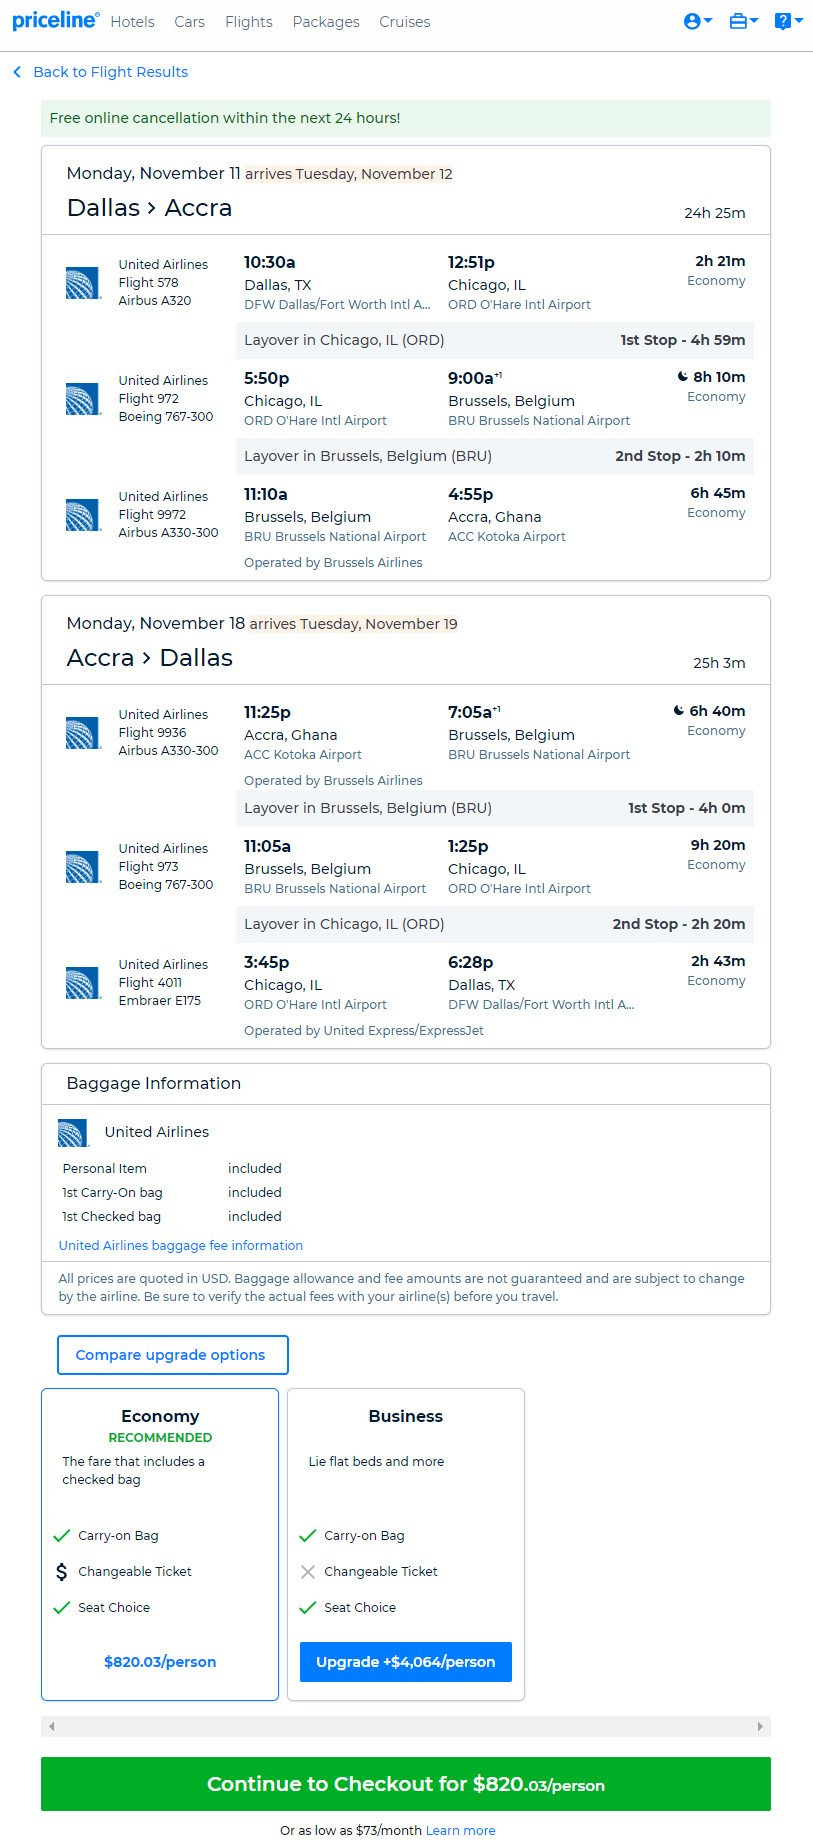Go to the Flights navigation tab
The height and width of the screenshot is (1846, 813).
(x=249, y=22)
